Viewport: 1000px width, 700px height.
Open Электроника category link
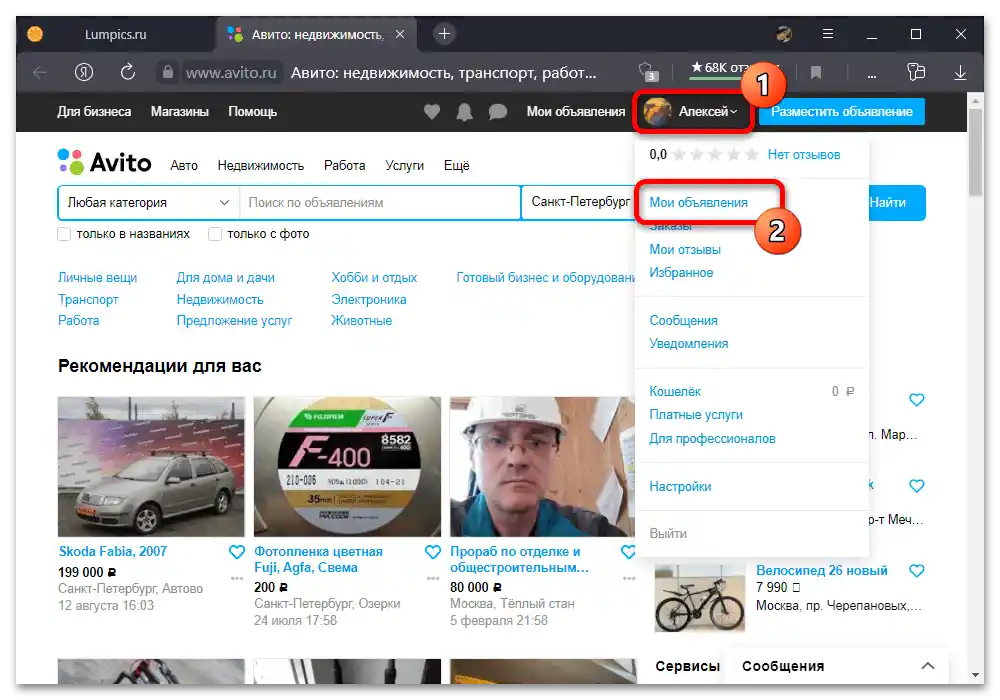(369, 299)
